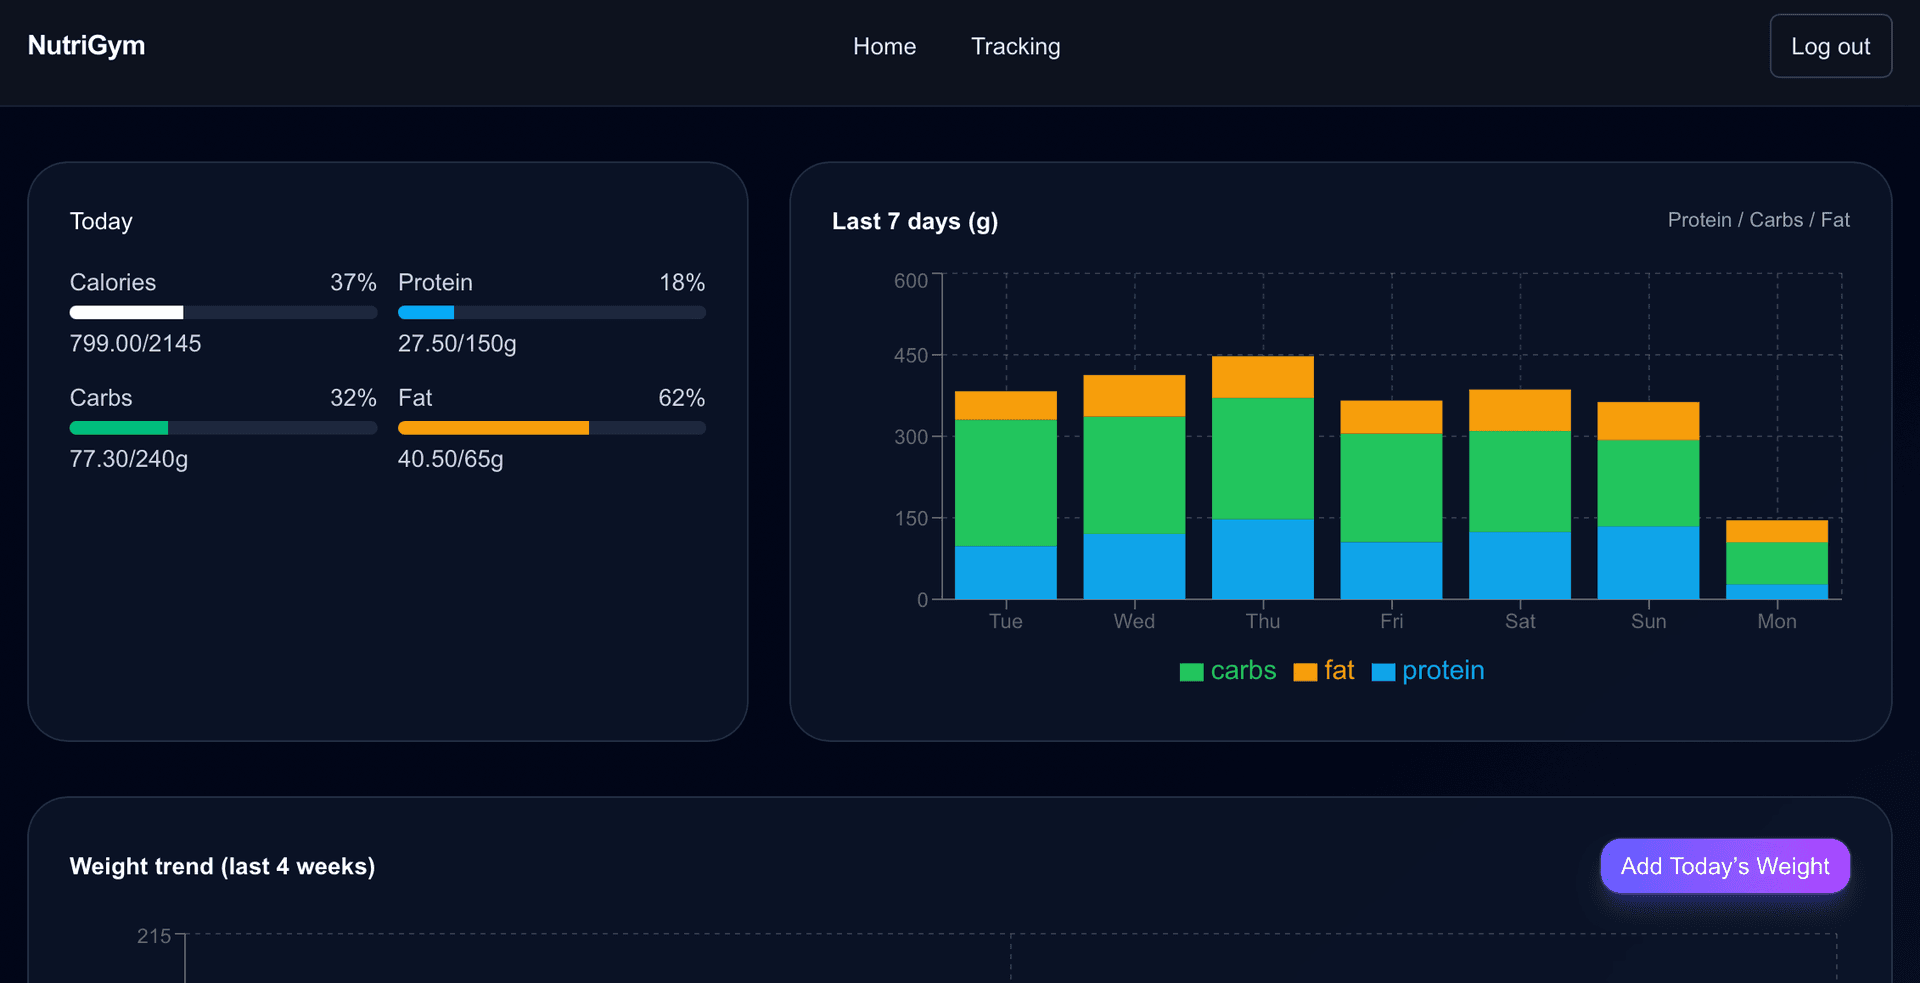Screen dimensions: 1920x983
Task: Click the Calories progress bar
Action: tap(222, 312)
